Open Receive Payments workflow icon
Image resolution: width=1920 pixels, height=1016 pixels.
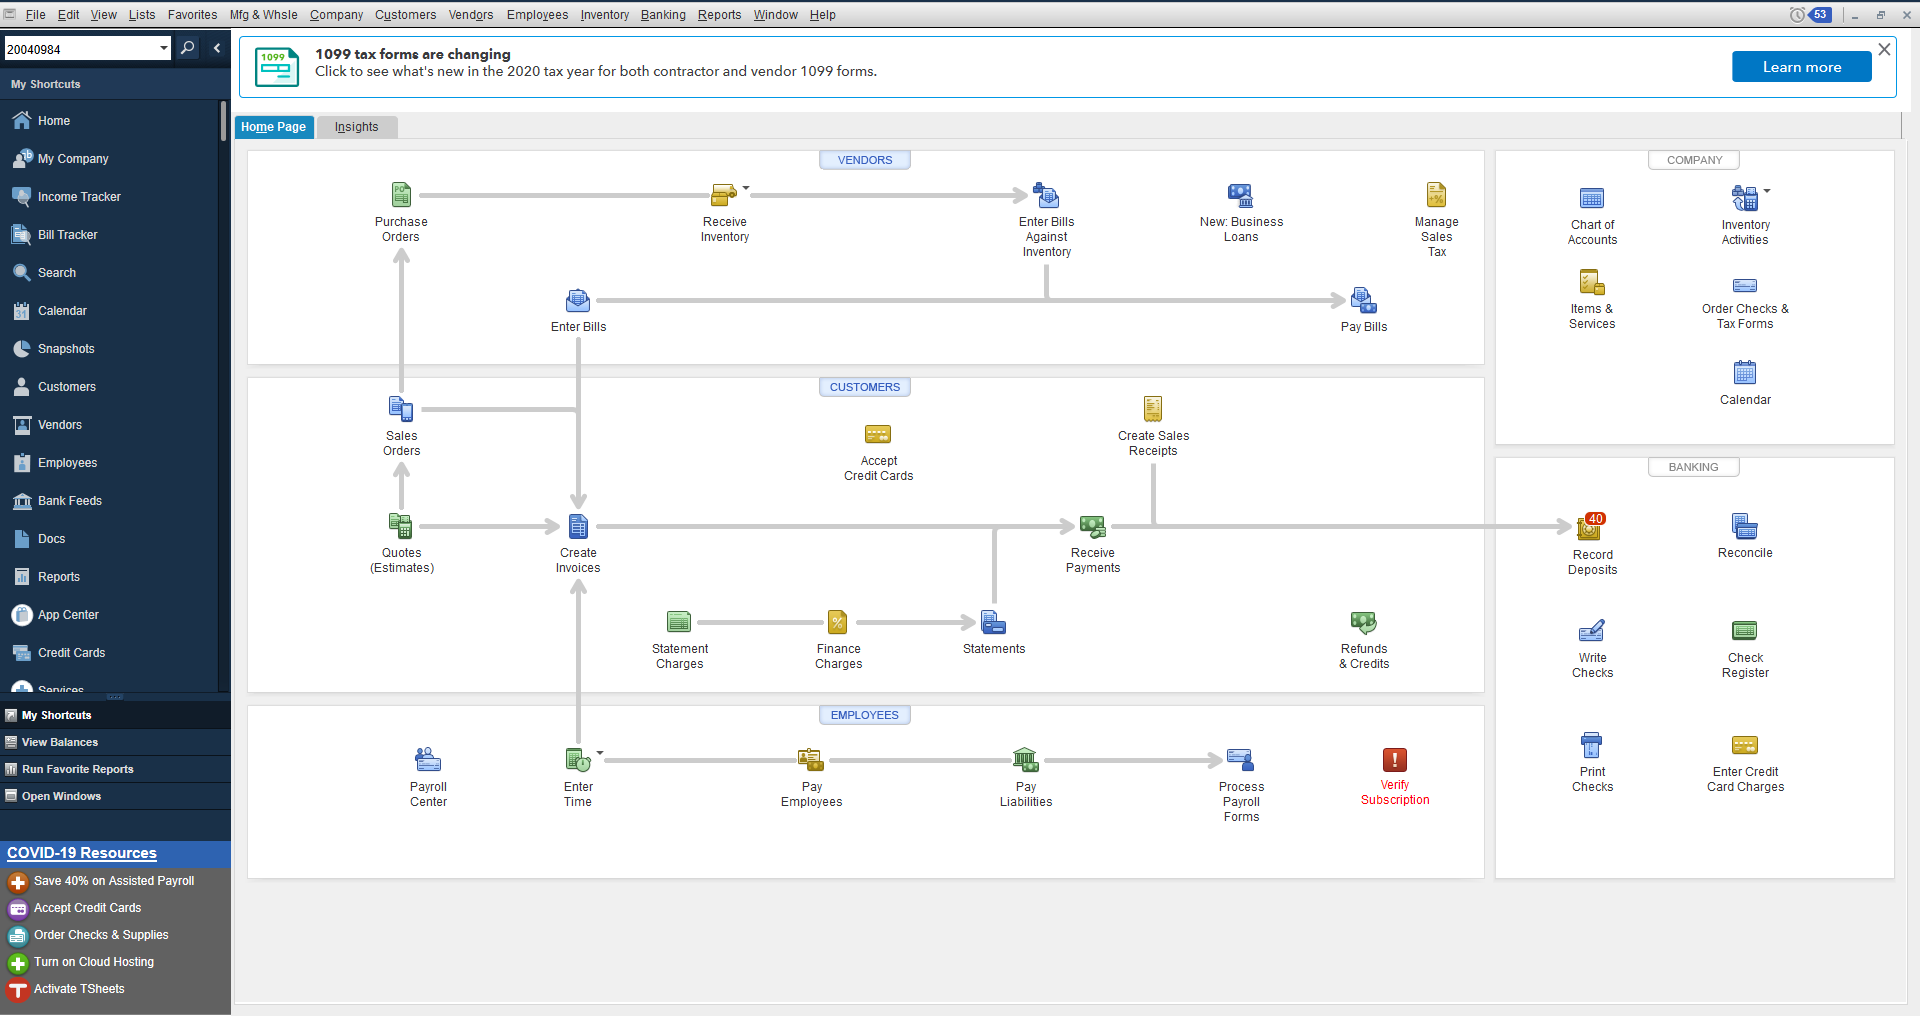[1092, 527]
